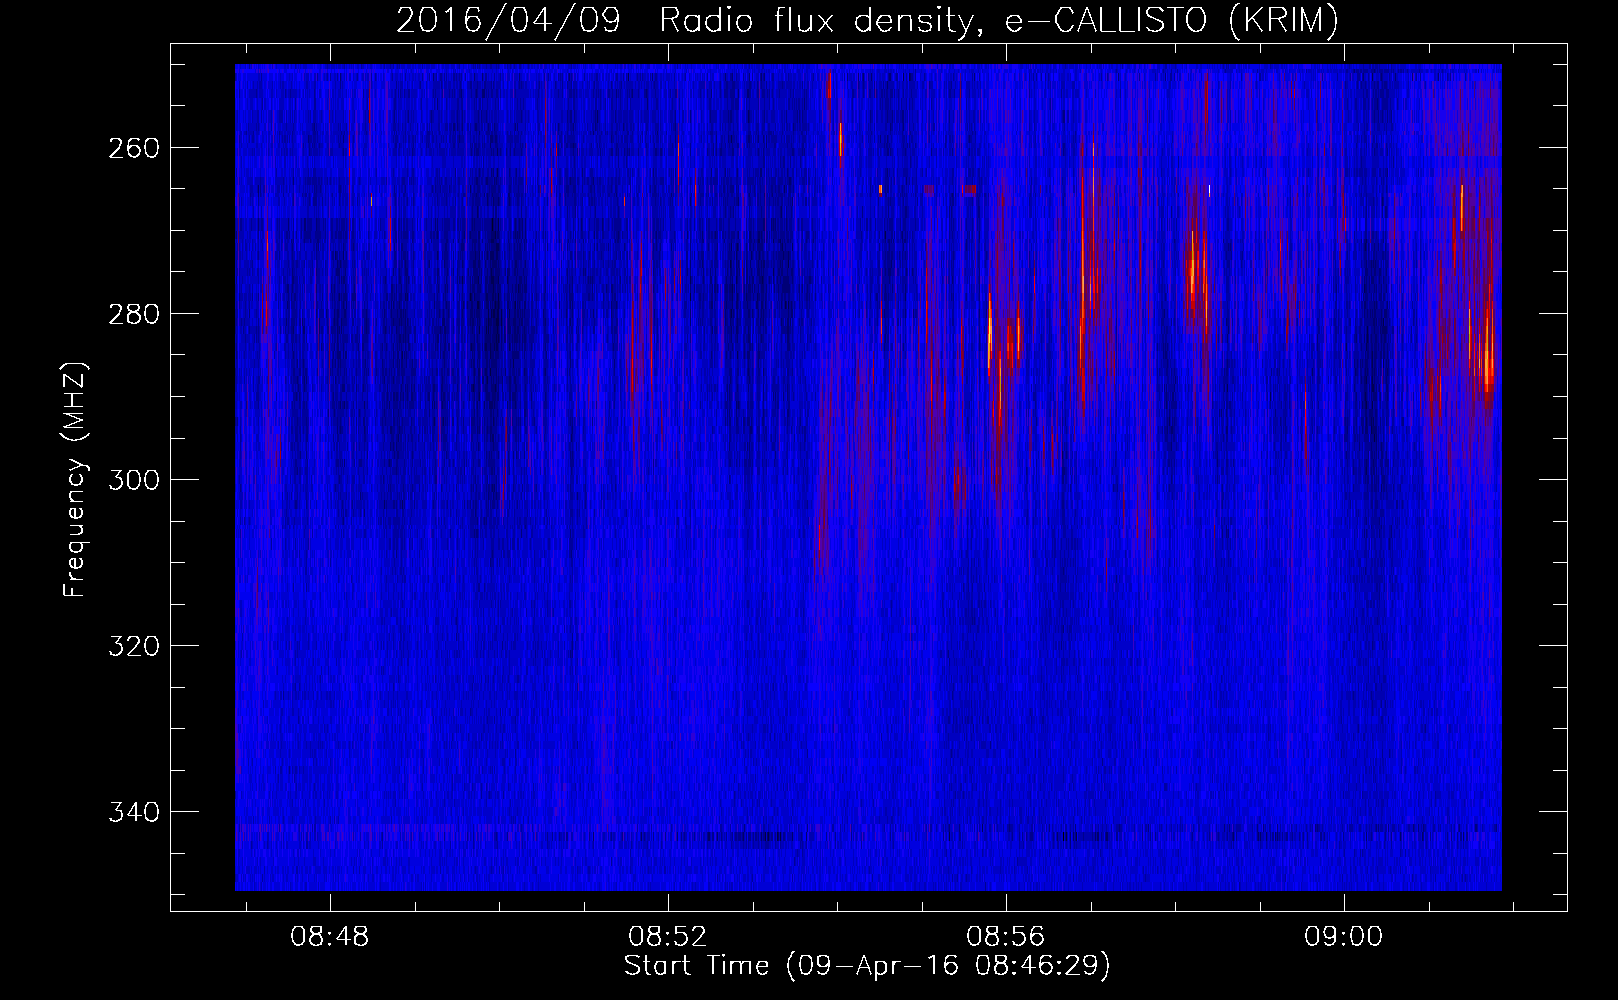Click the plot title "2016/04/09 Radio flux density, e-CALLISTO (KRIM)"

(867, 21)
